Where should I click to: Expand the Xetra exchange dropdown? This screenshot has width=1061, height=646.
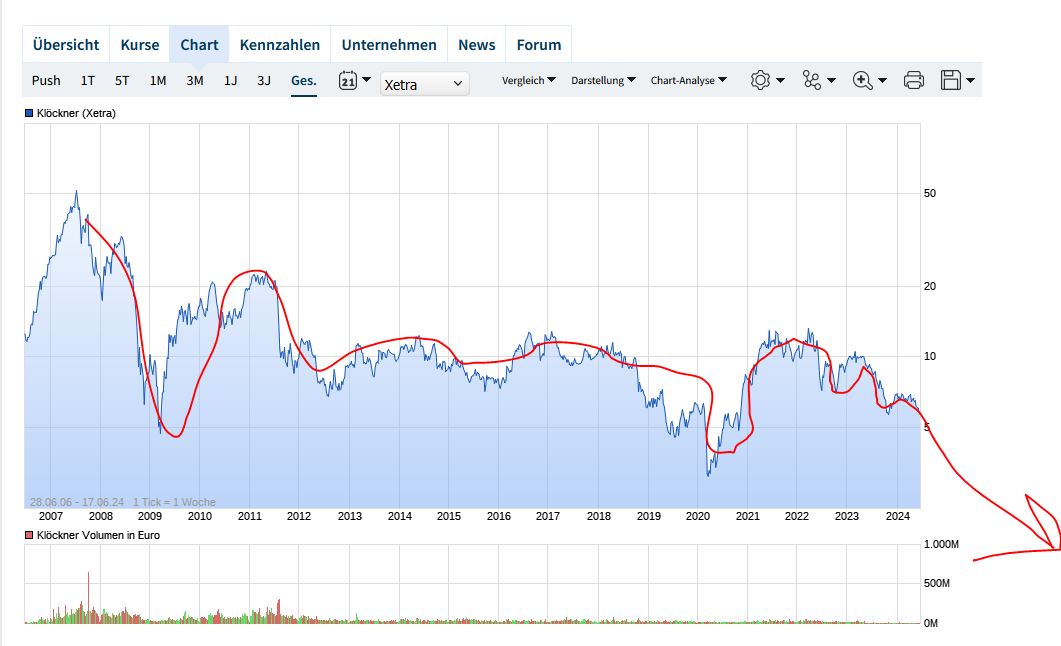click(x=424, y=84)
